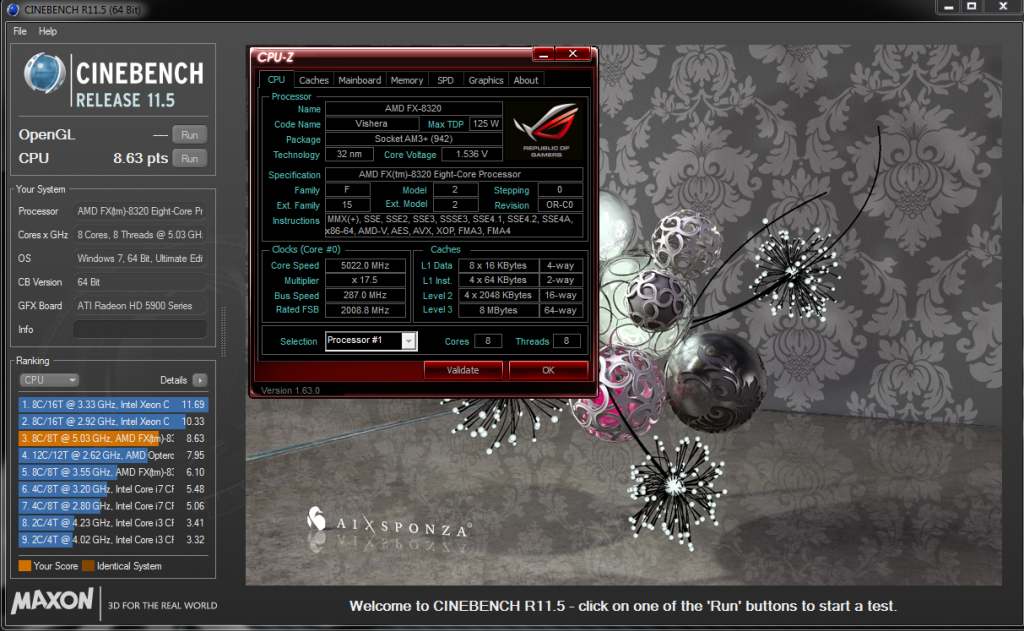1024x631 pixels.
Task: Click the Revision value OR-C0
Action: pos(560,204)
